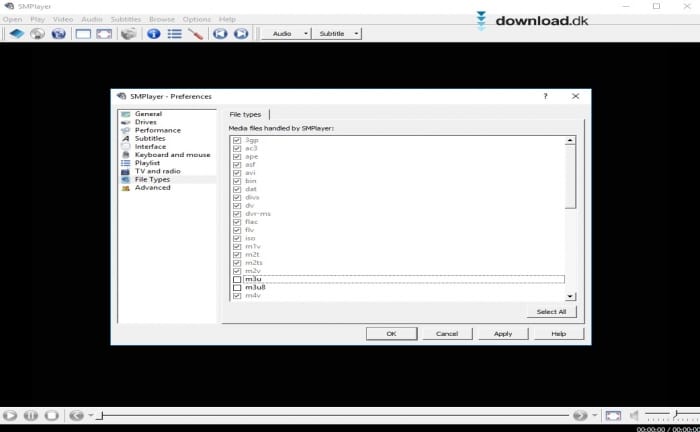Open the Audio track dropdown
Screen dimensions: 700x432
286,33
